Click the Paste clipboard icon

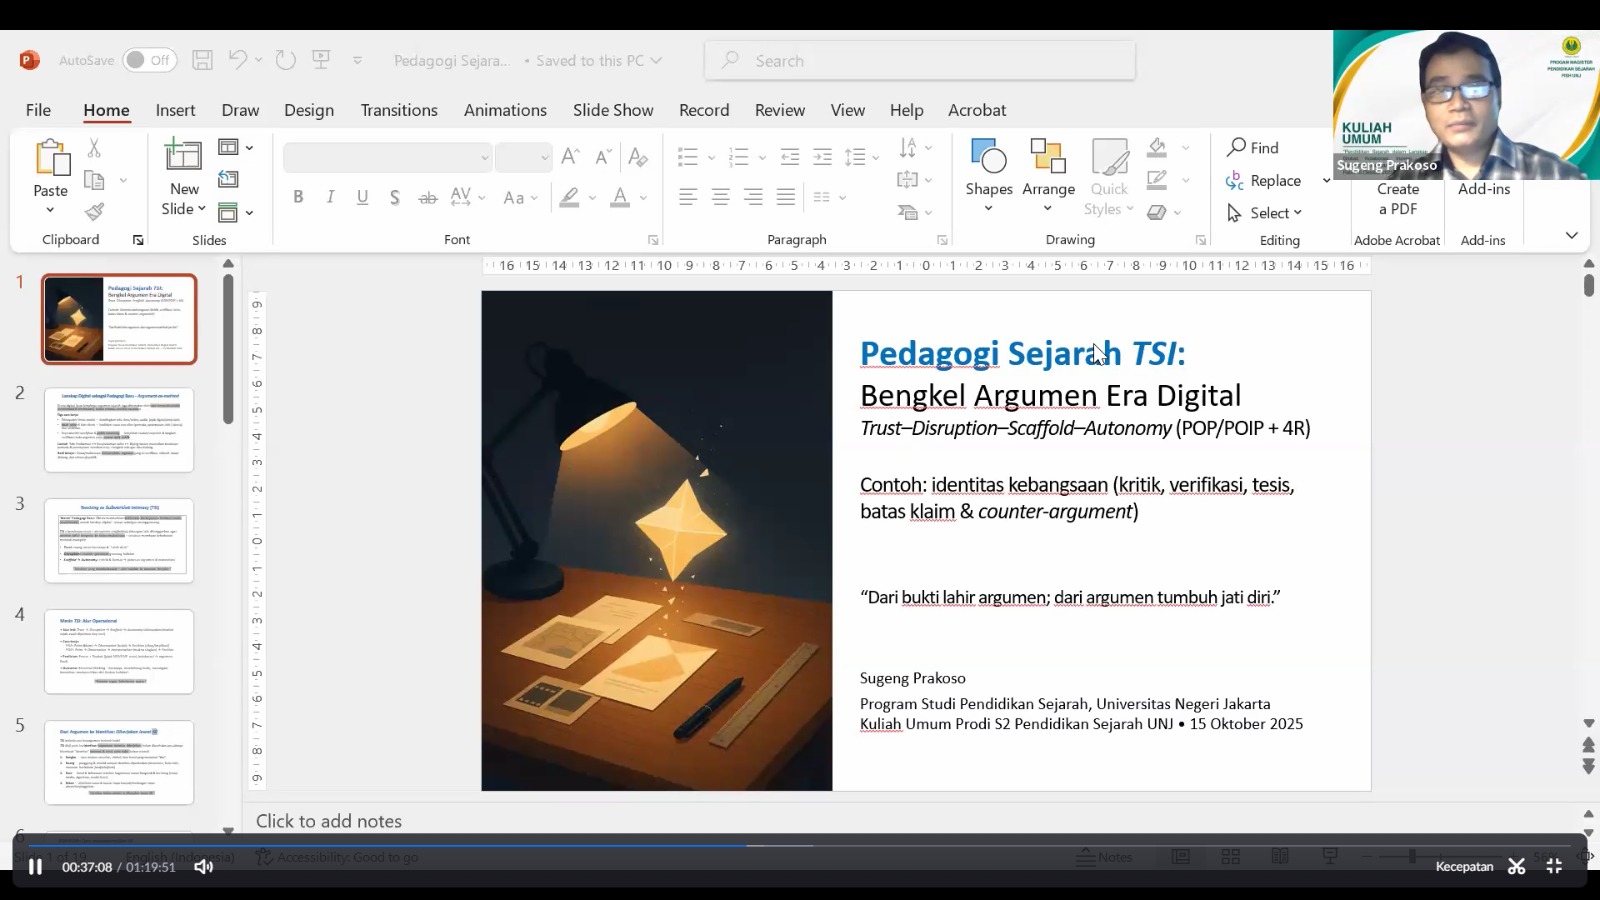click(x=51, y=158)
